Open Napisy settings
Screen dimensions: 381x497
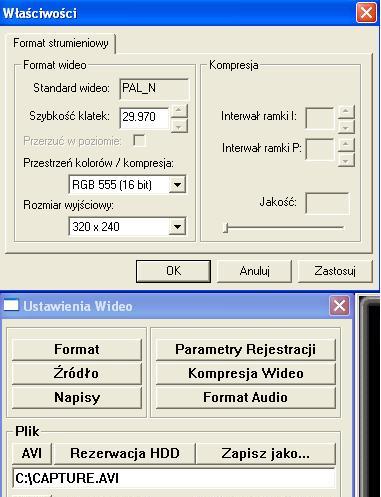[x=77, y=397]
